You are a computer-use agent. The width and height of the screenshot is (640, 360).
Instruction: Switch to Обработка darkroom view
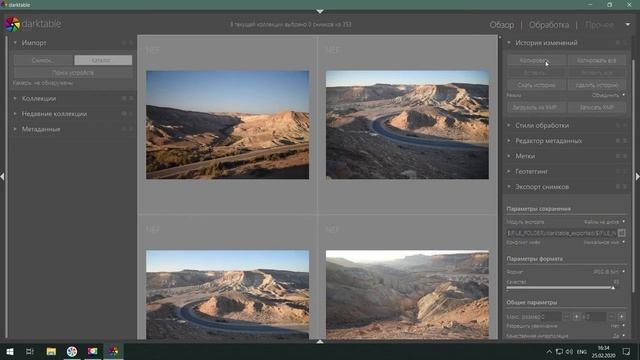549,25
